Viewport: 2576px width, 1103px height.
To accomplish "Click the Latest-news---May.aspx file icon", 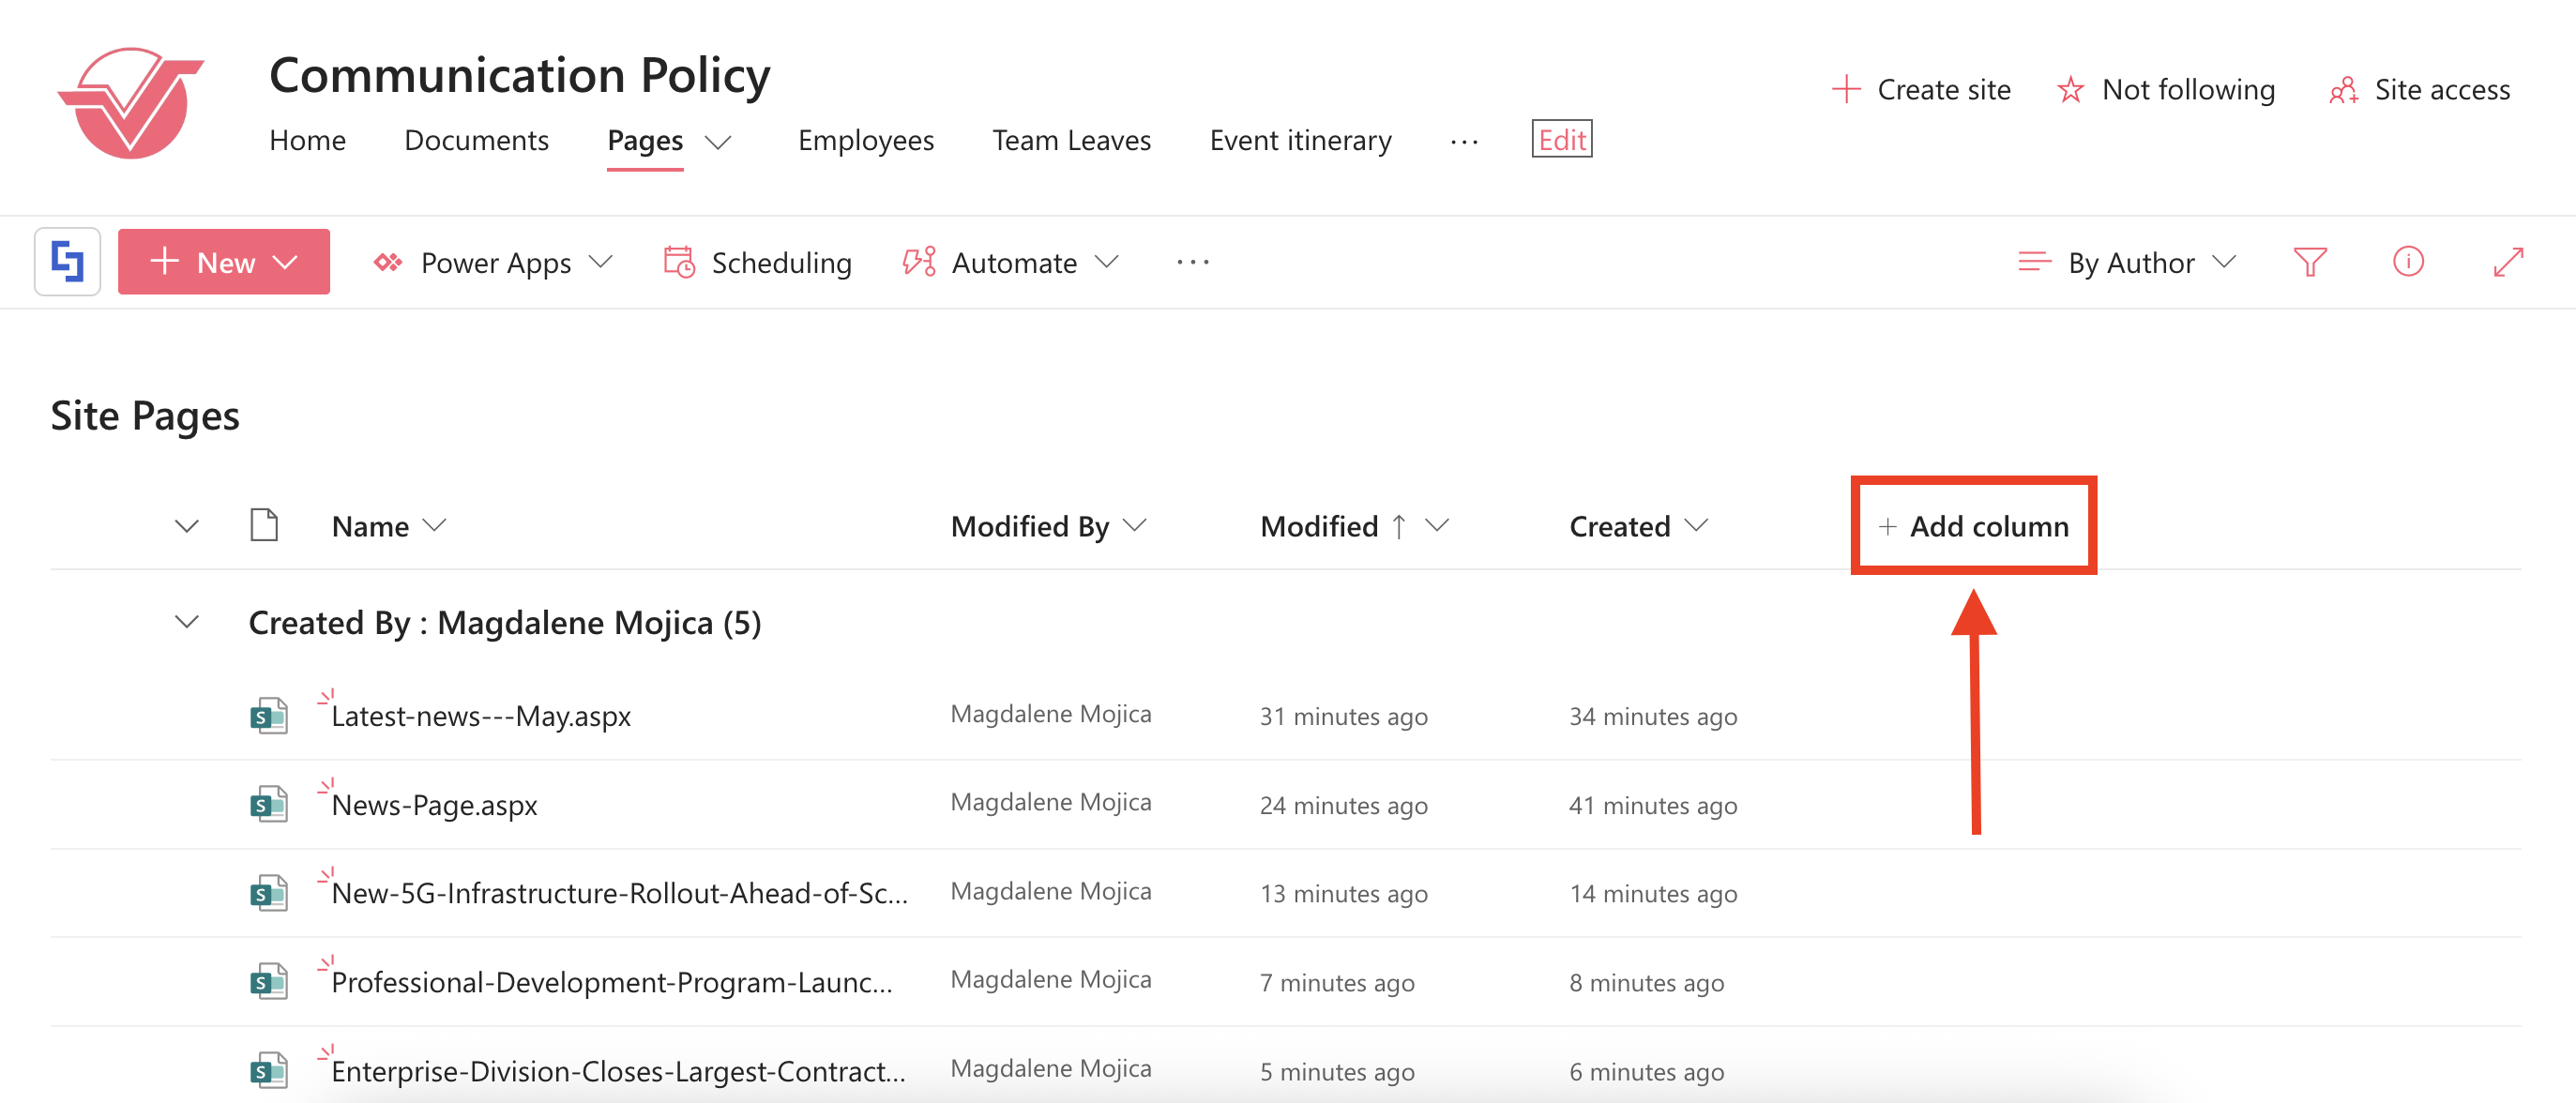I will tap(268, 716).
